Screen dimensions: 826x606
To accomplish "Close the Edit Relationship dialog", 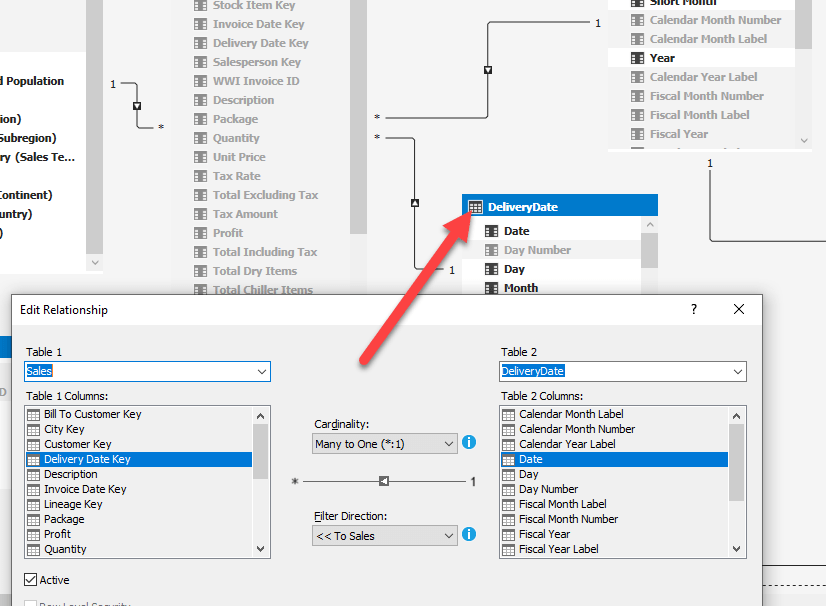I will point(739,309).
